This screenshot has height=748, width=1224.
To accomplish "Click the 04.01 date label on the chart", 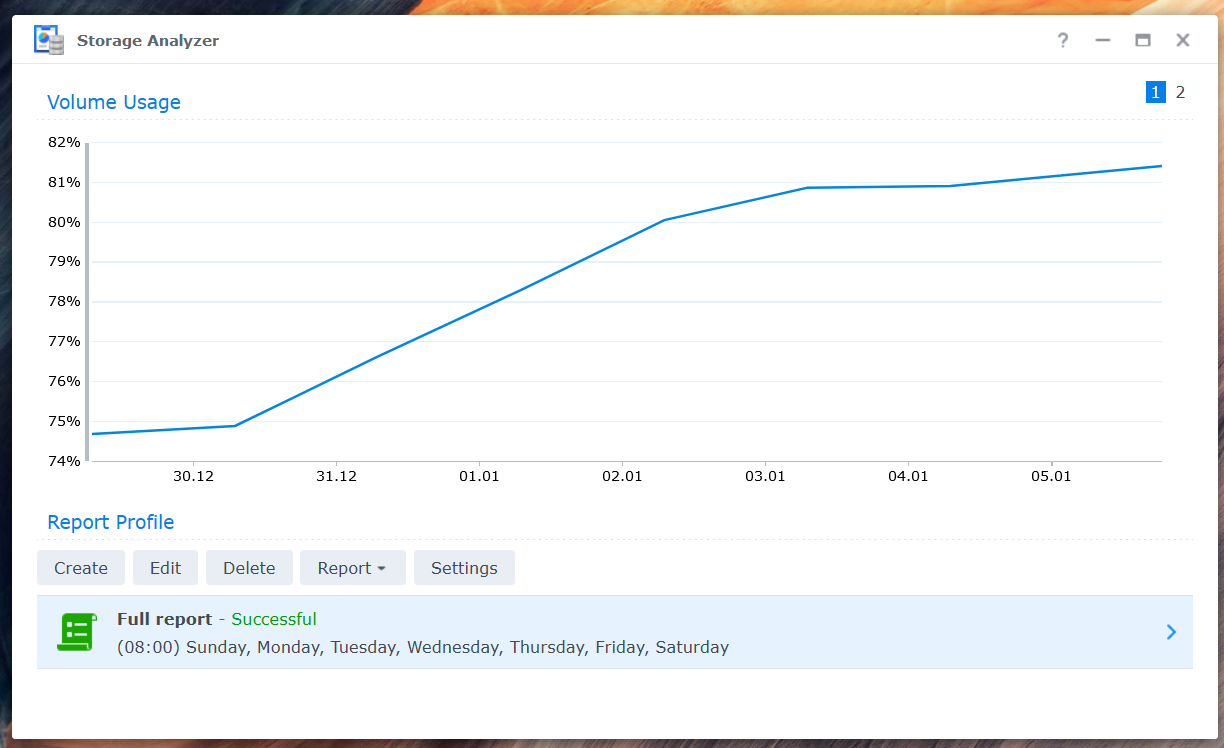I will (908, 476).
